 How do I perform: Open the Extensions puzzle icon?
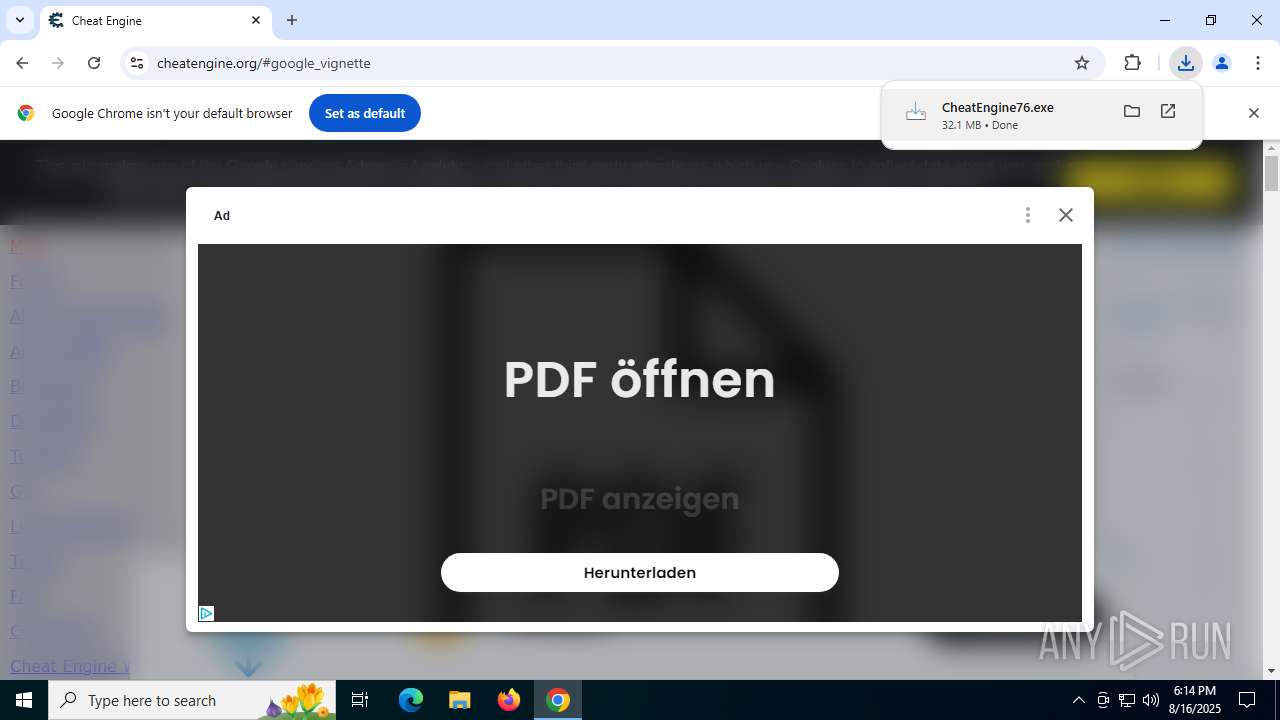coord(1133,63)
